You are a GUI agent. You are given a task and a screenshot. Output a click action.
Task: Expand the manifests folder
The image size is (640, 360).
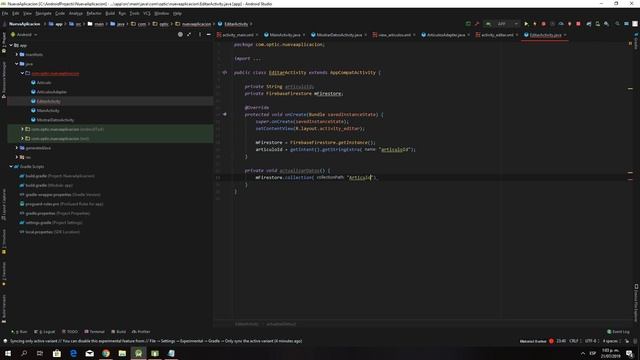pos(17,54)
